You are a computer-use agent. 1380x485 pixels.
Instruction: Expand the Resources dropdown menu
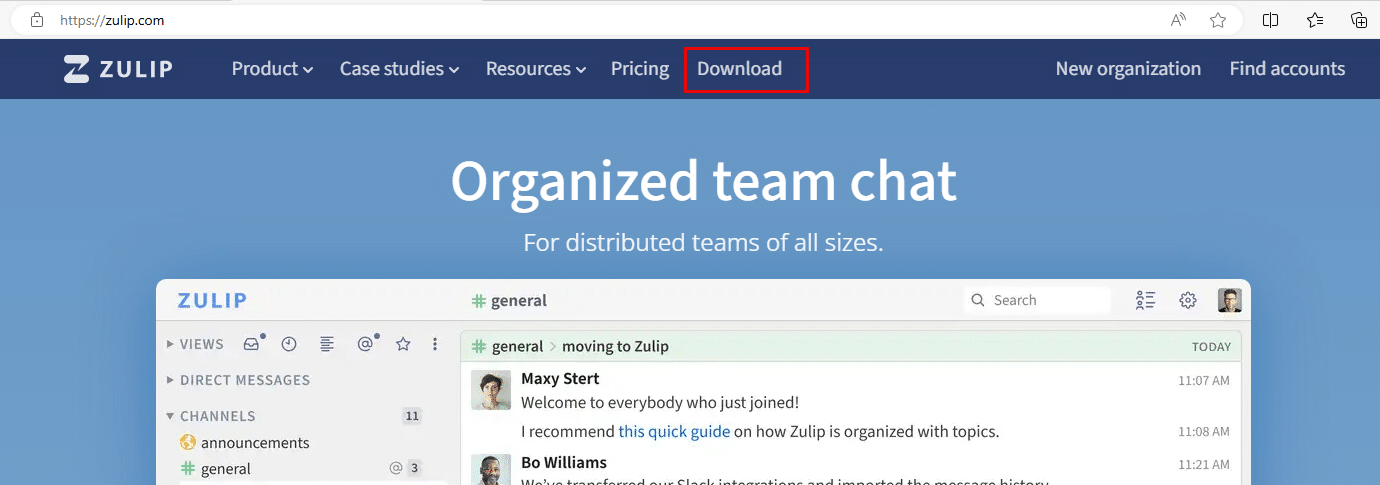point(535,69)
